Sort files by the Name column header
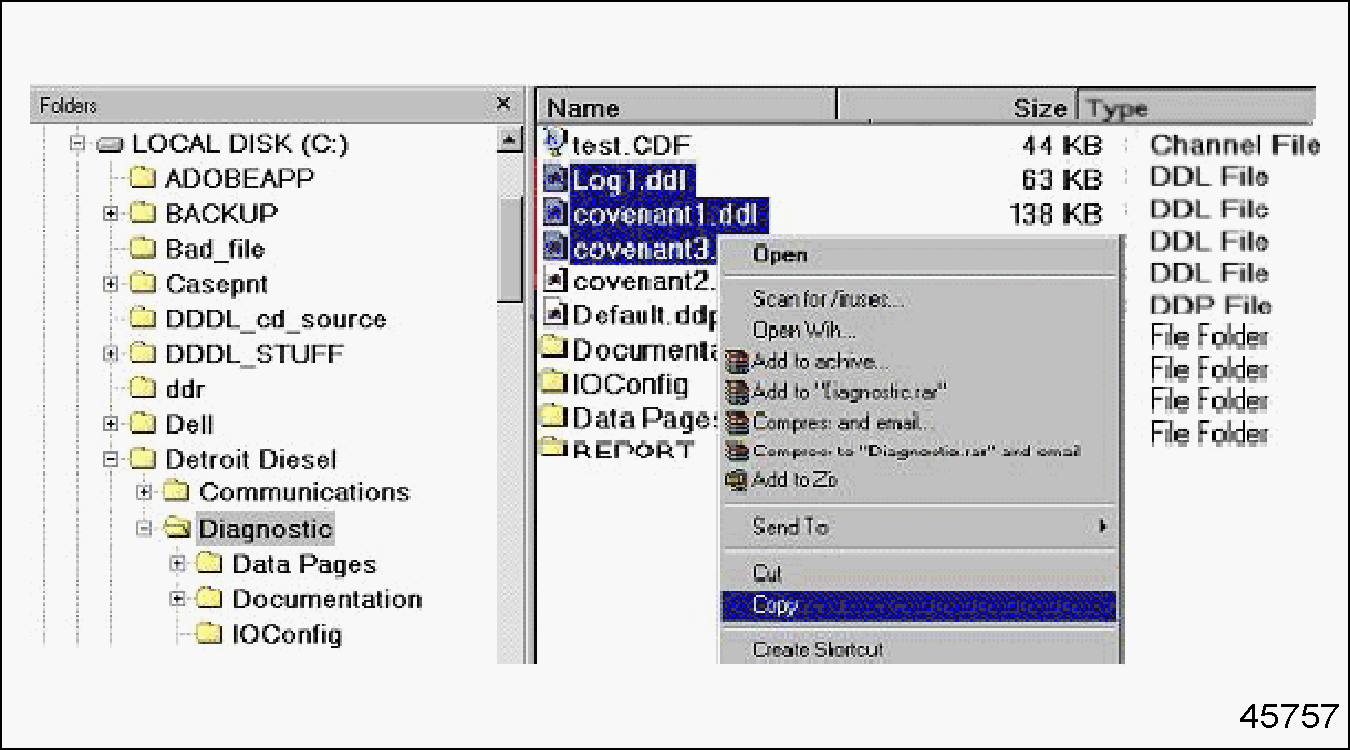 (x=685, y=108)
